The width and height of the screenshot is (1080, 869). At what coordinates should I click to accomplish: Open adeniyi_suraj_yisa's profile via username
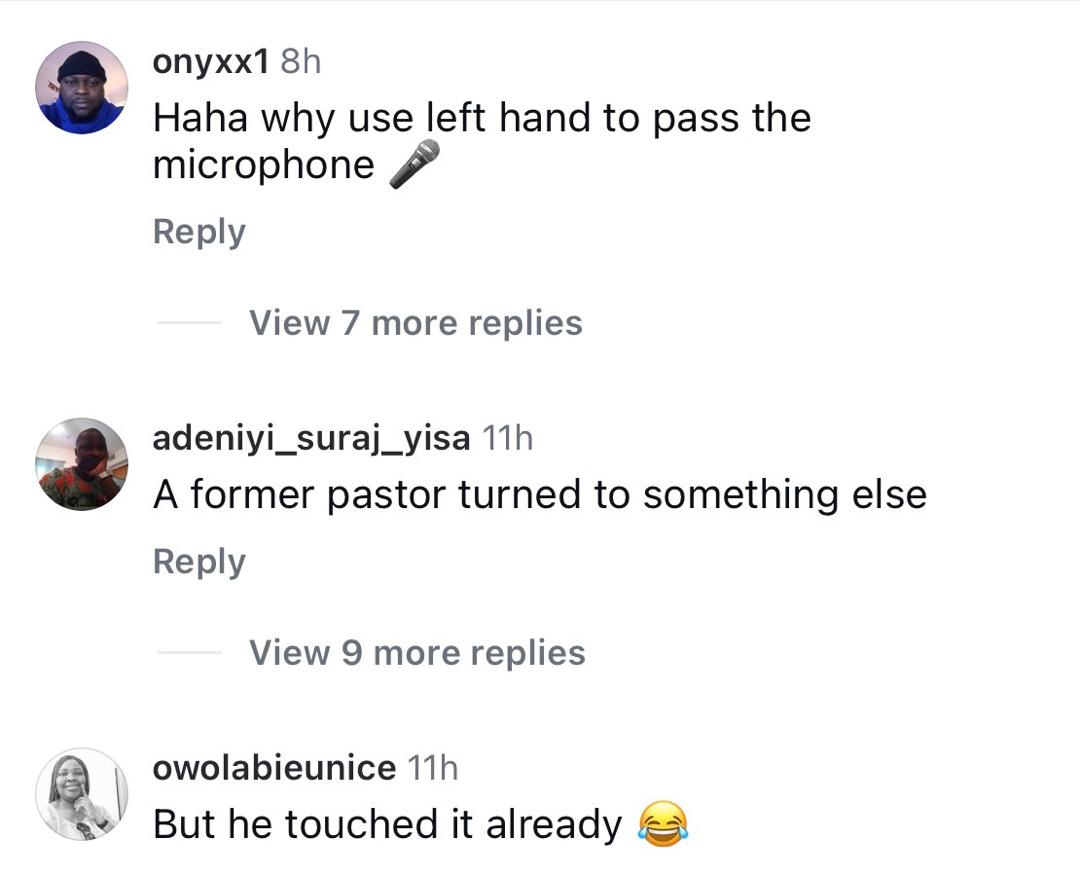311,437
